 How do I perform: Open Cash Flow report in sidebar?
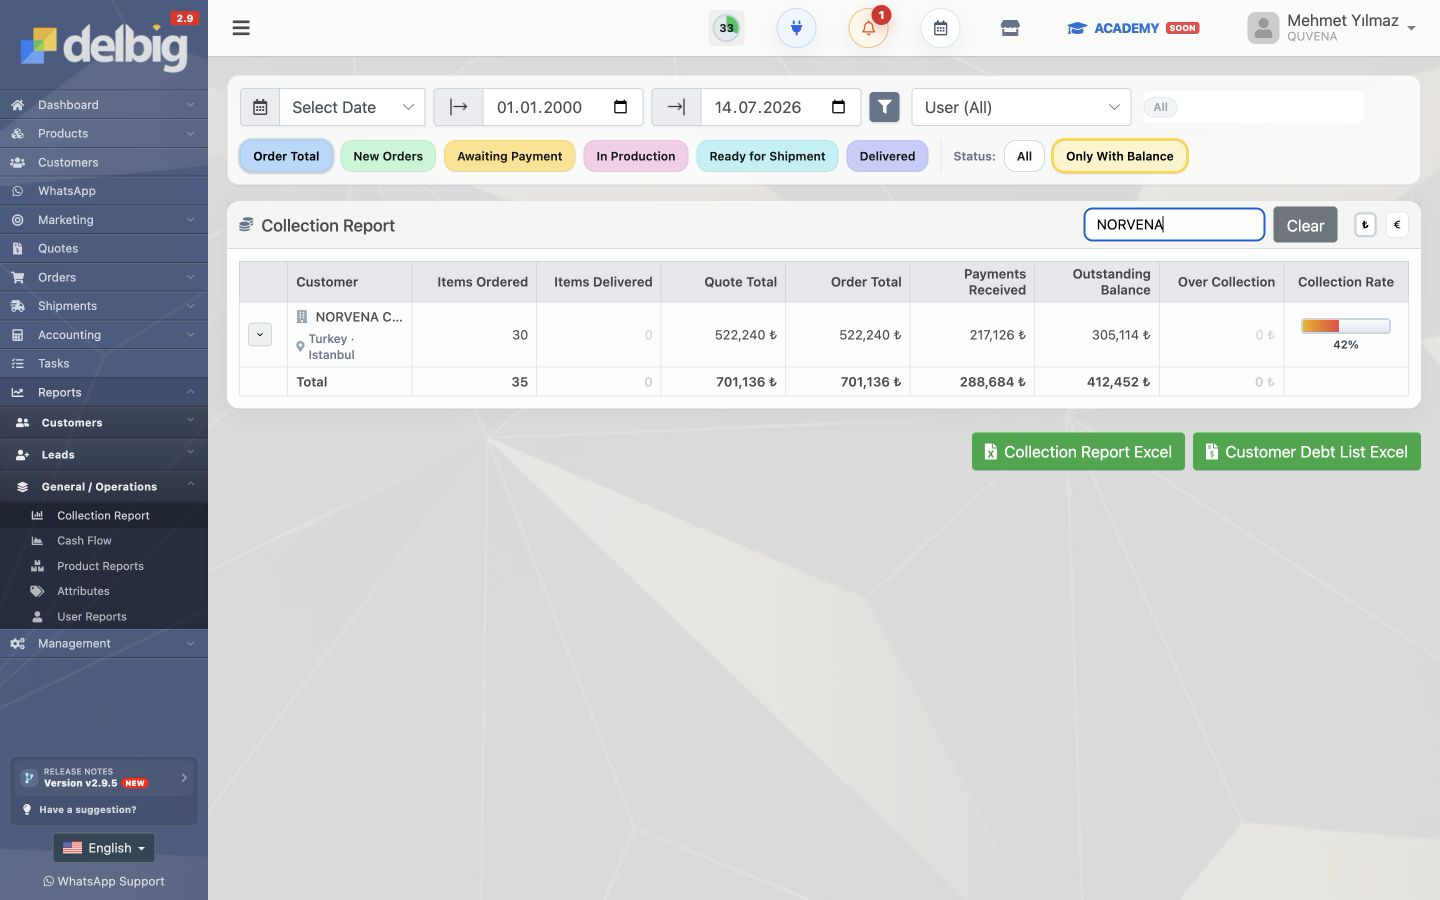pos(84,540)
